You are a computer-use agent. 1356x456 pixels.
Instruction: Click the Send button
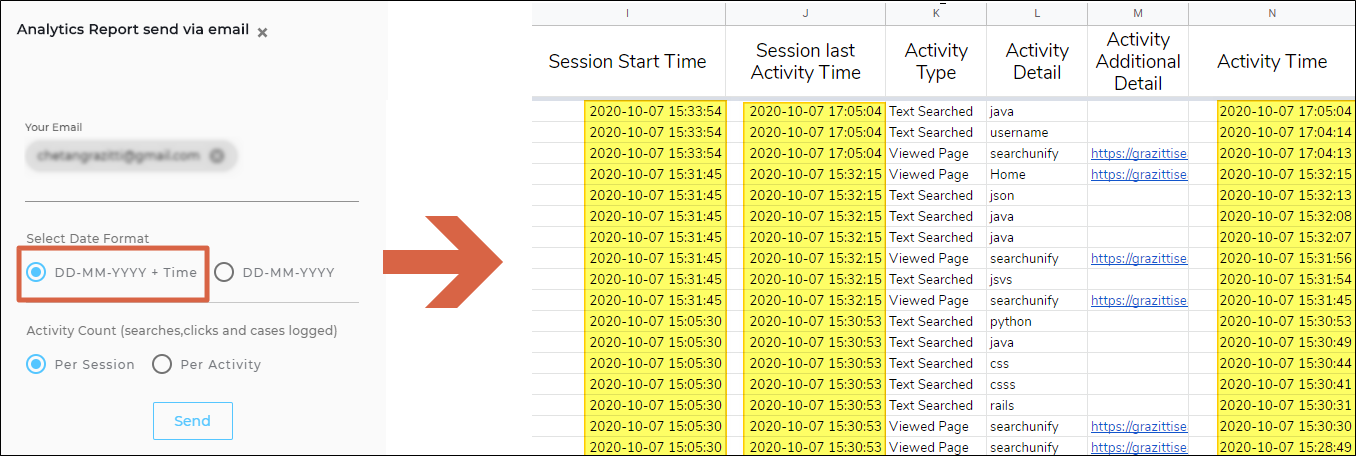click(x=192, y=421)
